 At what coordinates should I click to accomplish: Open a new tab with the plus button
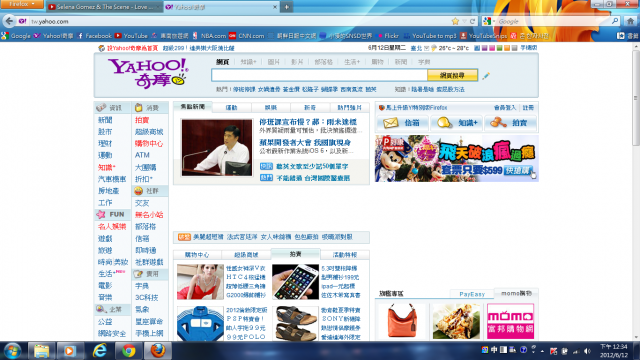pos(287,7)
